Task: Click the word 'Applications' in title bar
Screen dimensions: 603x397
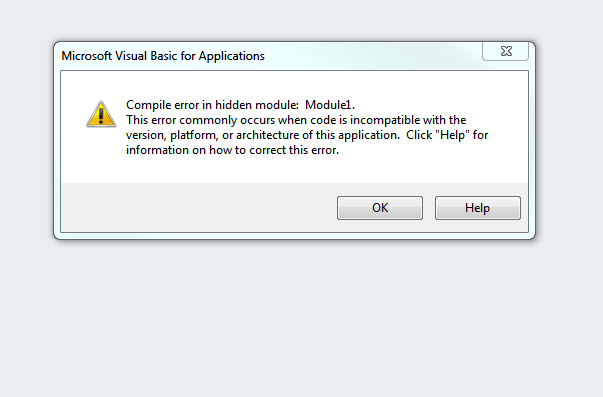Action: click(x=232, y=56)
